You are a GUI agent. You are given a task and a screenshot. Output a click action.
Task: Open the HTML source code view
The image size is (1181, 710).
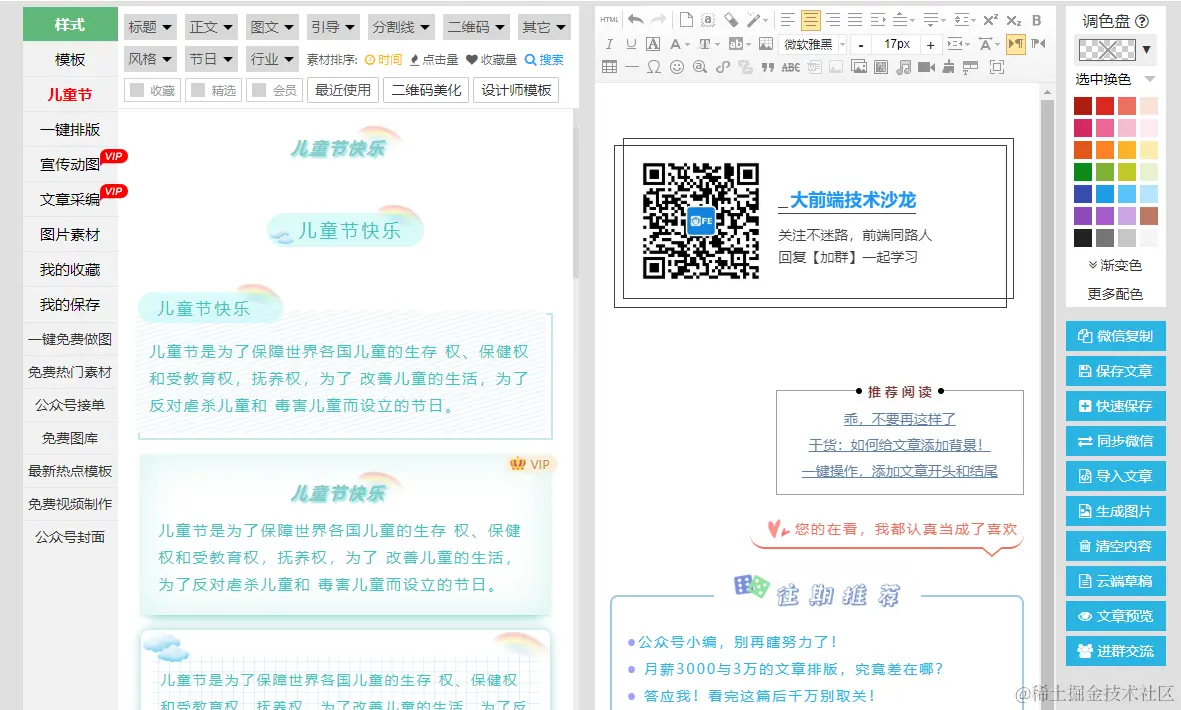(x=607, y=17)
